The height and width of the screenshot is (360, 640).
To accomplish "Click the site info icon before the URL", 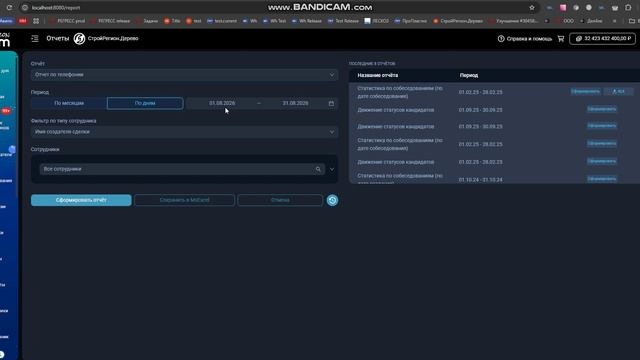I will click(x=25, y=7).
